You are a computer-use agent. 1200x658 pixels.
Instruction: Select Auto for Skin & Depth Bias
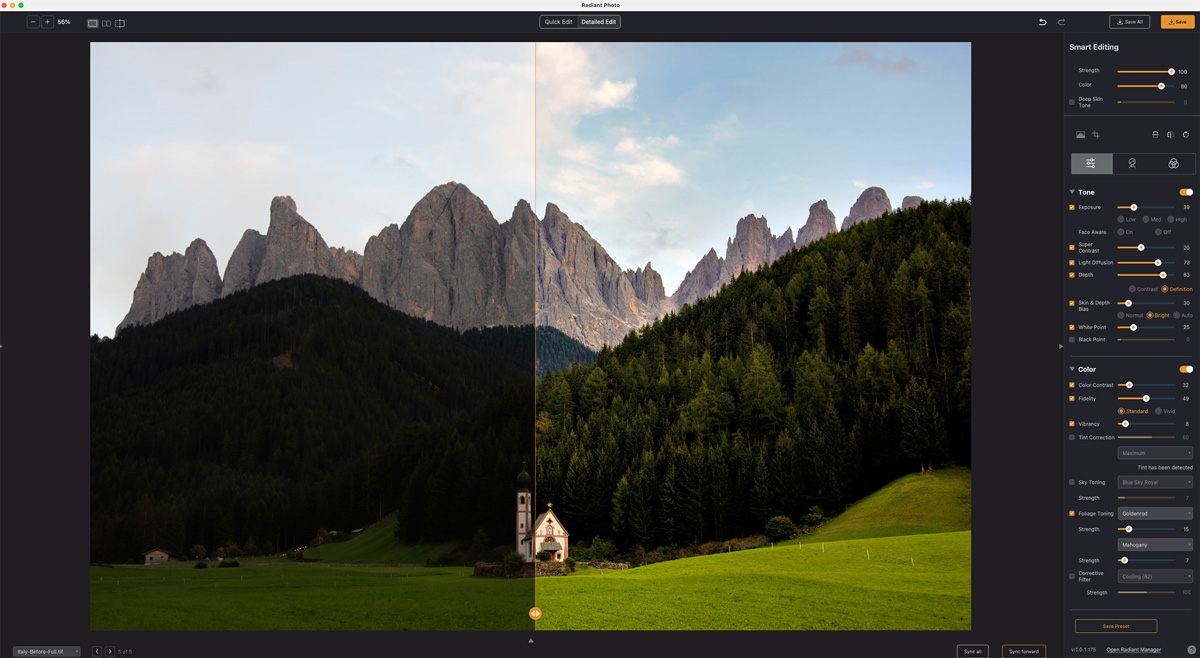coord(1177,315)
